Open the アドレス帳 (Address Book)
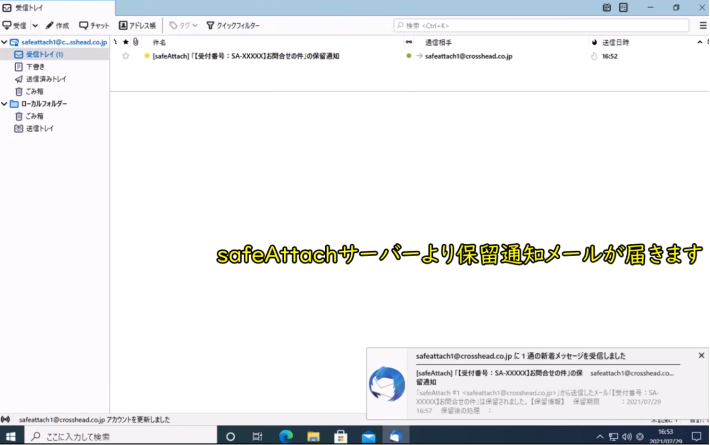The image size is (710, 445). click(x=137, y=25)
